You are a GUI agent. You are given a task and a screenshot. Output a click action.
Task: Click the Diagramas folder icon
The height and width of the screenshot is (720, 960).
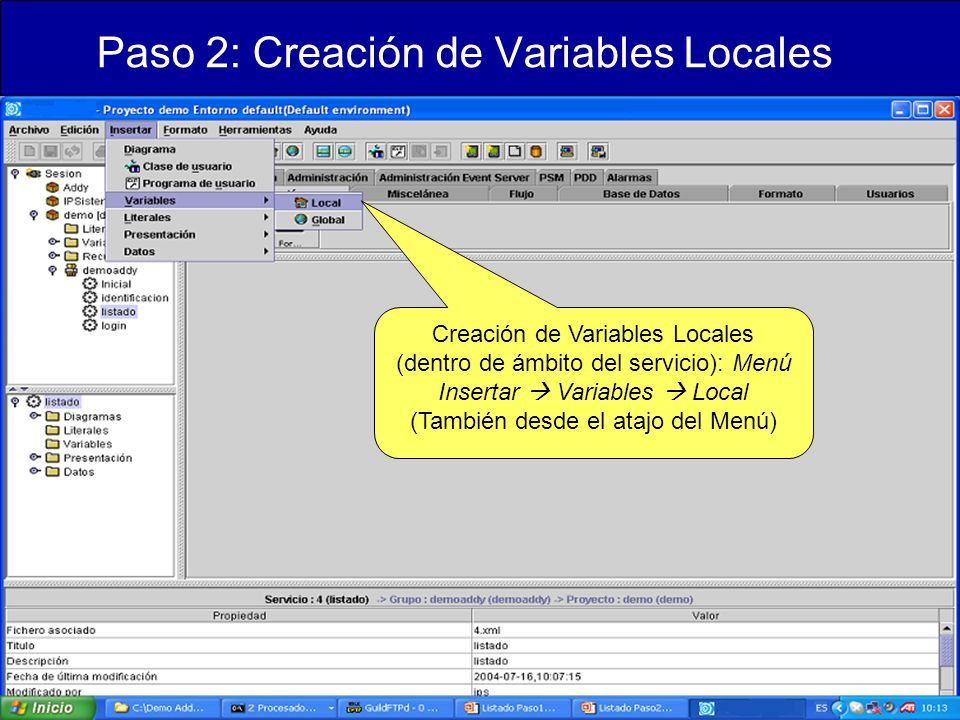(x=53, y=416)
